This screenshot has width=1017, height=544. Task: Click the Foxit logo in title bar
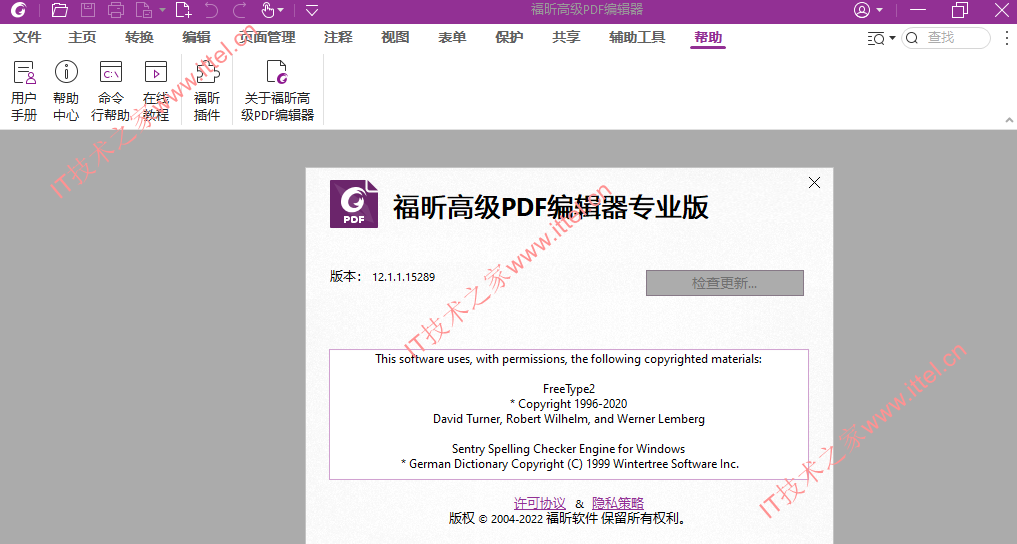[19, 10]
